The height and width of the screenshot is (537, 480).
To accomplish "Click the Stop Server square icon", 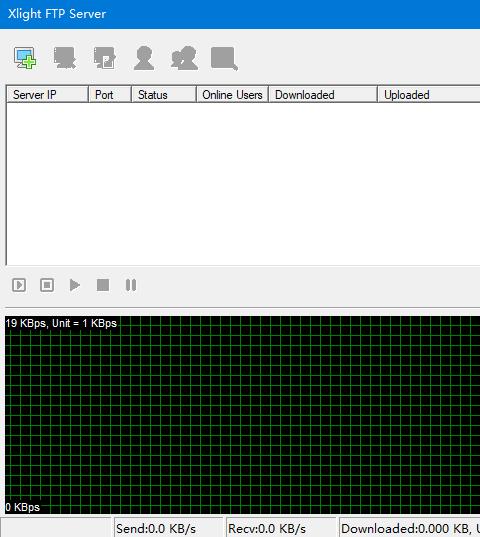I will coord(103,285).
